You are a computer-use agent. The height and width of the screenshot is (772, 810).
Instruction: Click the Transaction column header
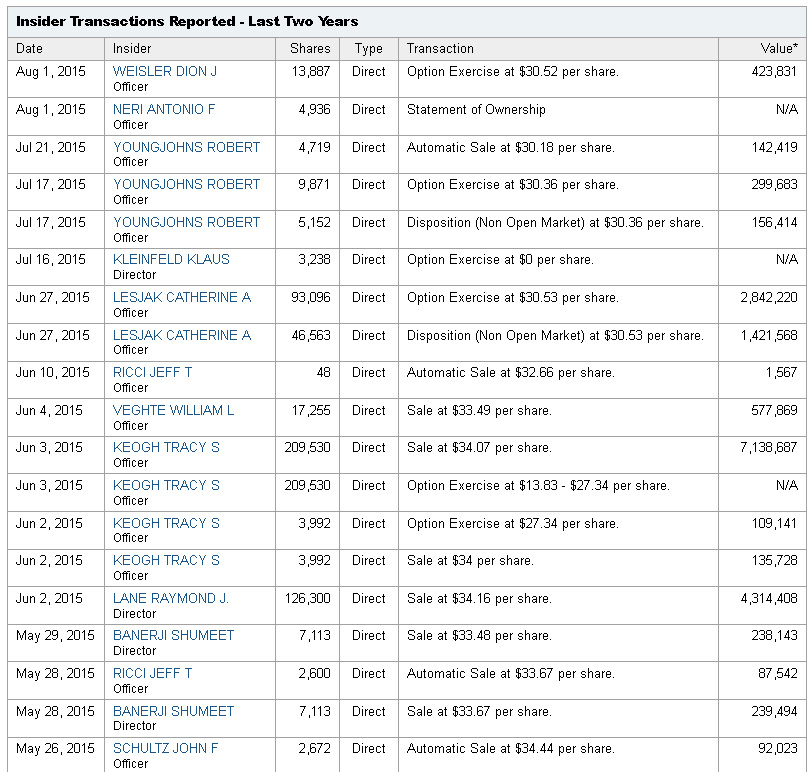point(440,48)
